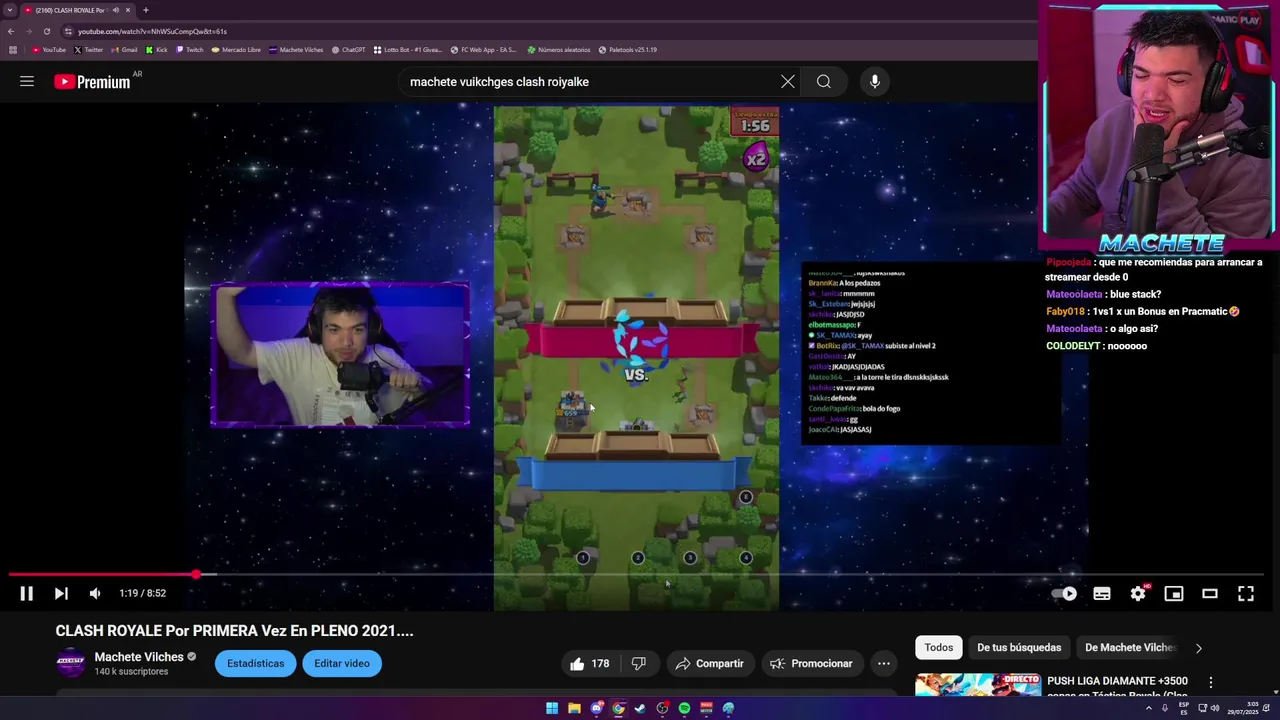The height and width of the screenshot is (720, 1280).
Task: Open the Twitch bookmark
Action: pyautogui.click(x=190, y=50)
